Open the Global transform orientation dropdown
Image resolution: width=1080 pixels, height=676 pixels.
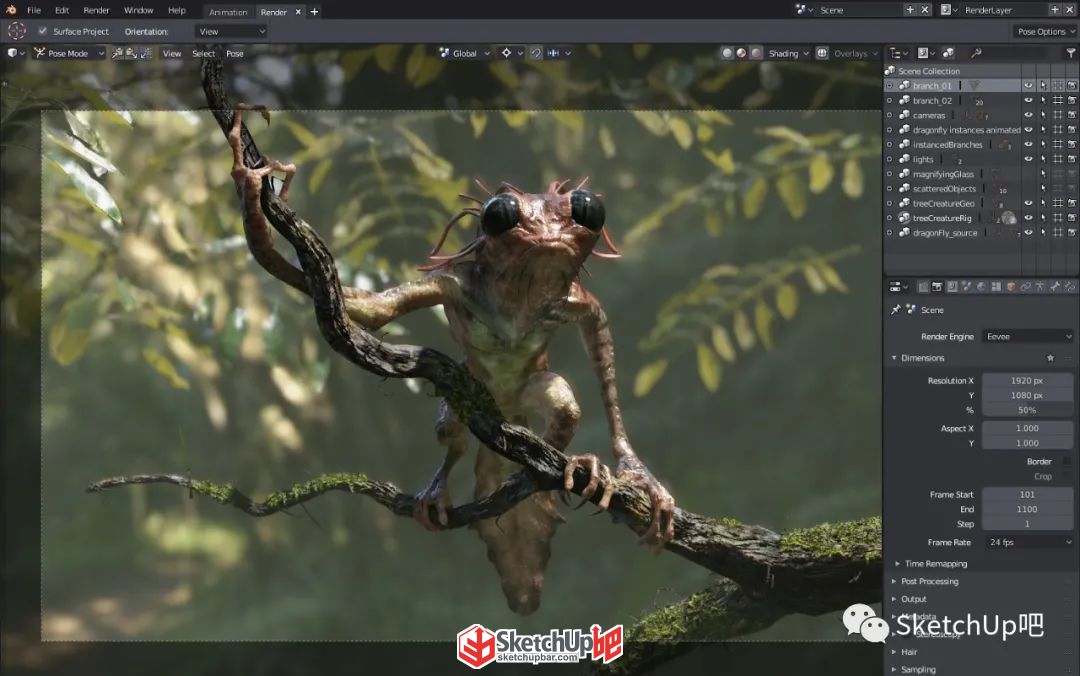click(464, 53)
